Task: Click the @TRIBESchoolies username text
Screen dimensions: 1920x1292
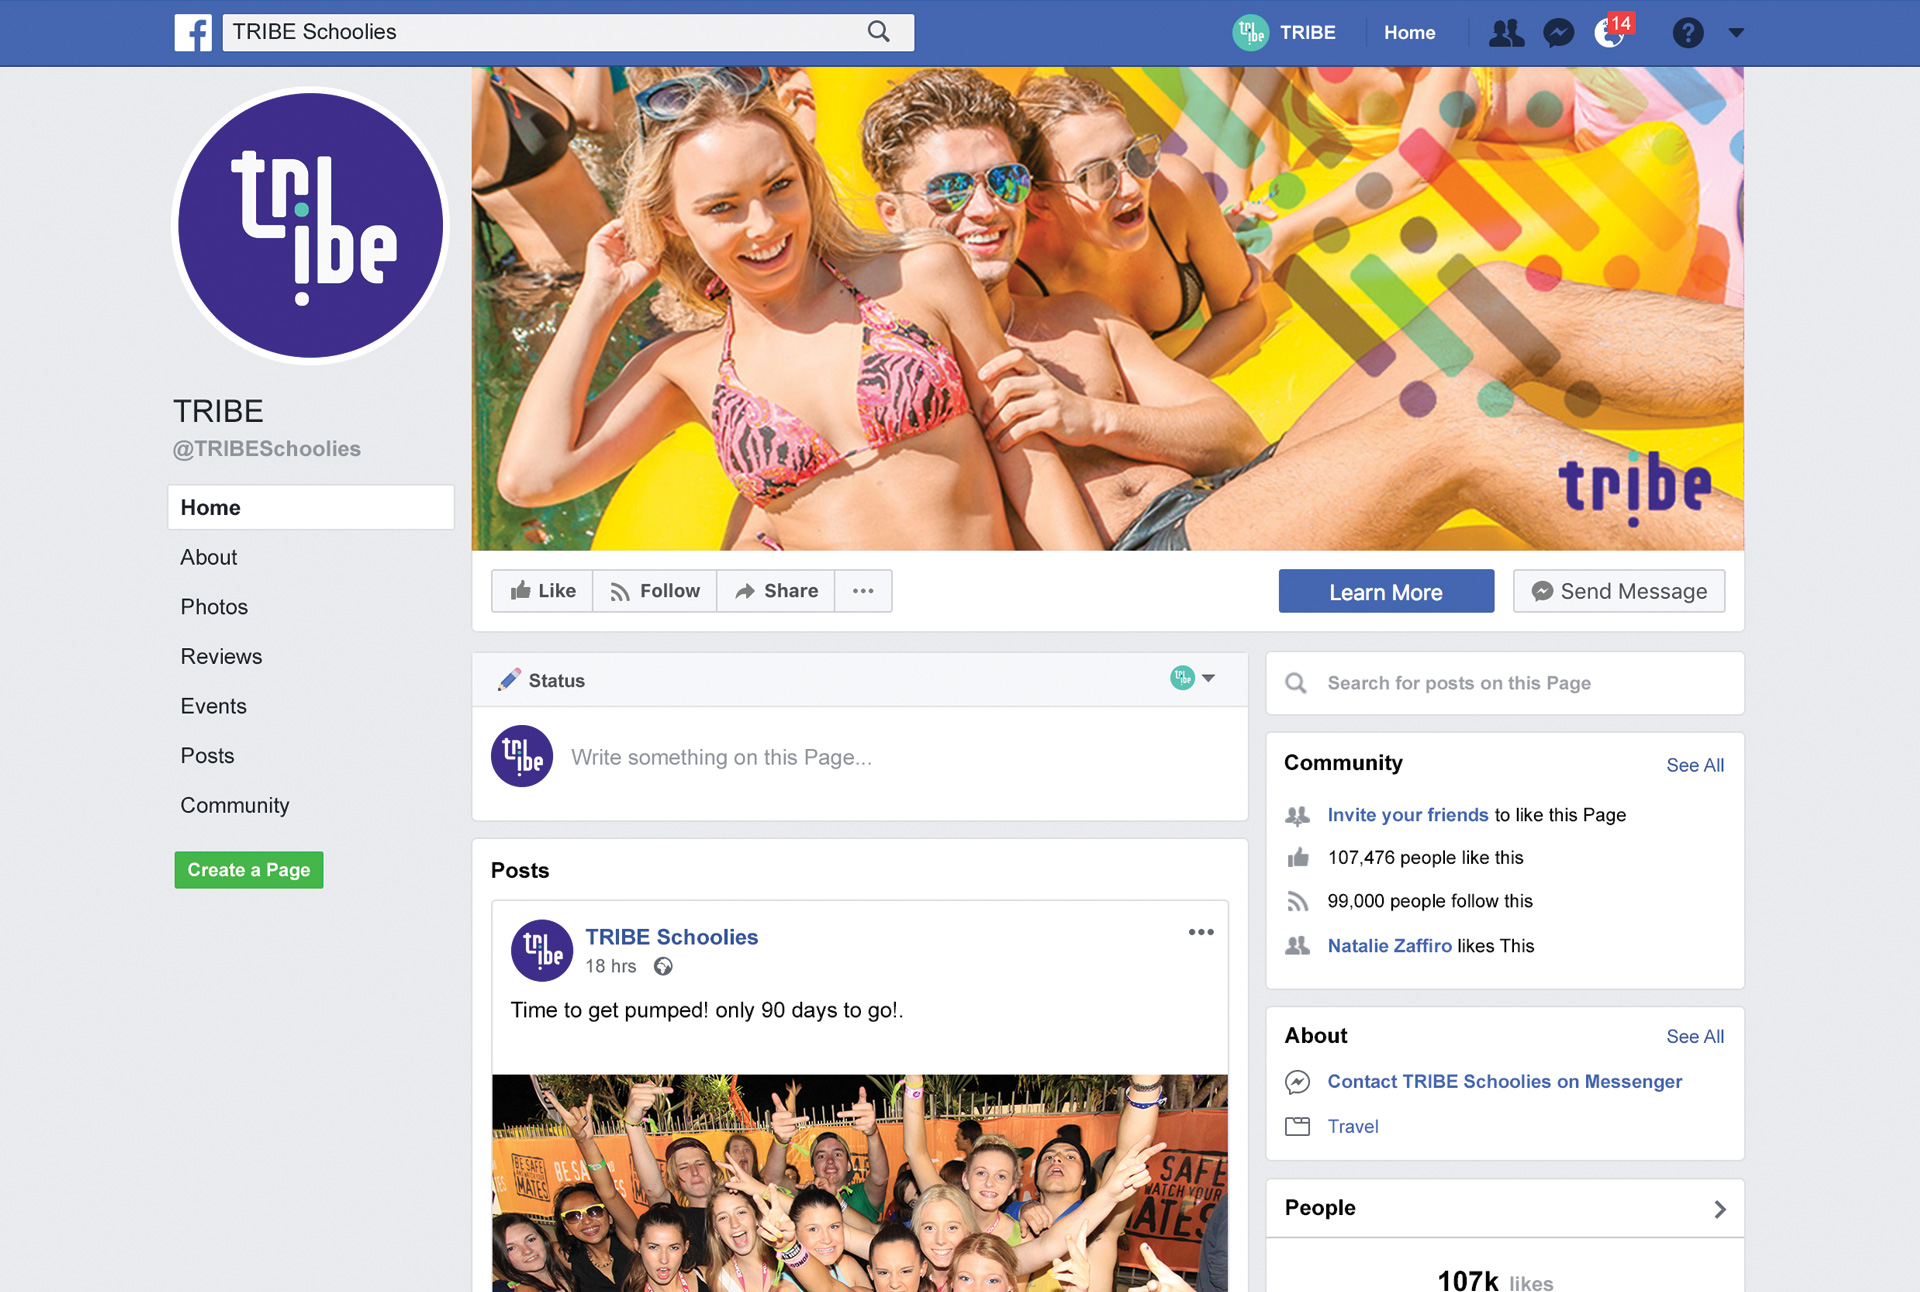Action: click(x=267, y=449)
